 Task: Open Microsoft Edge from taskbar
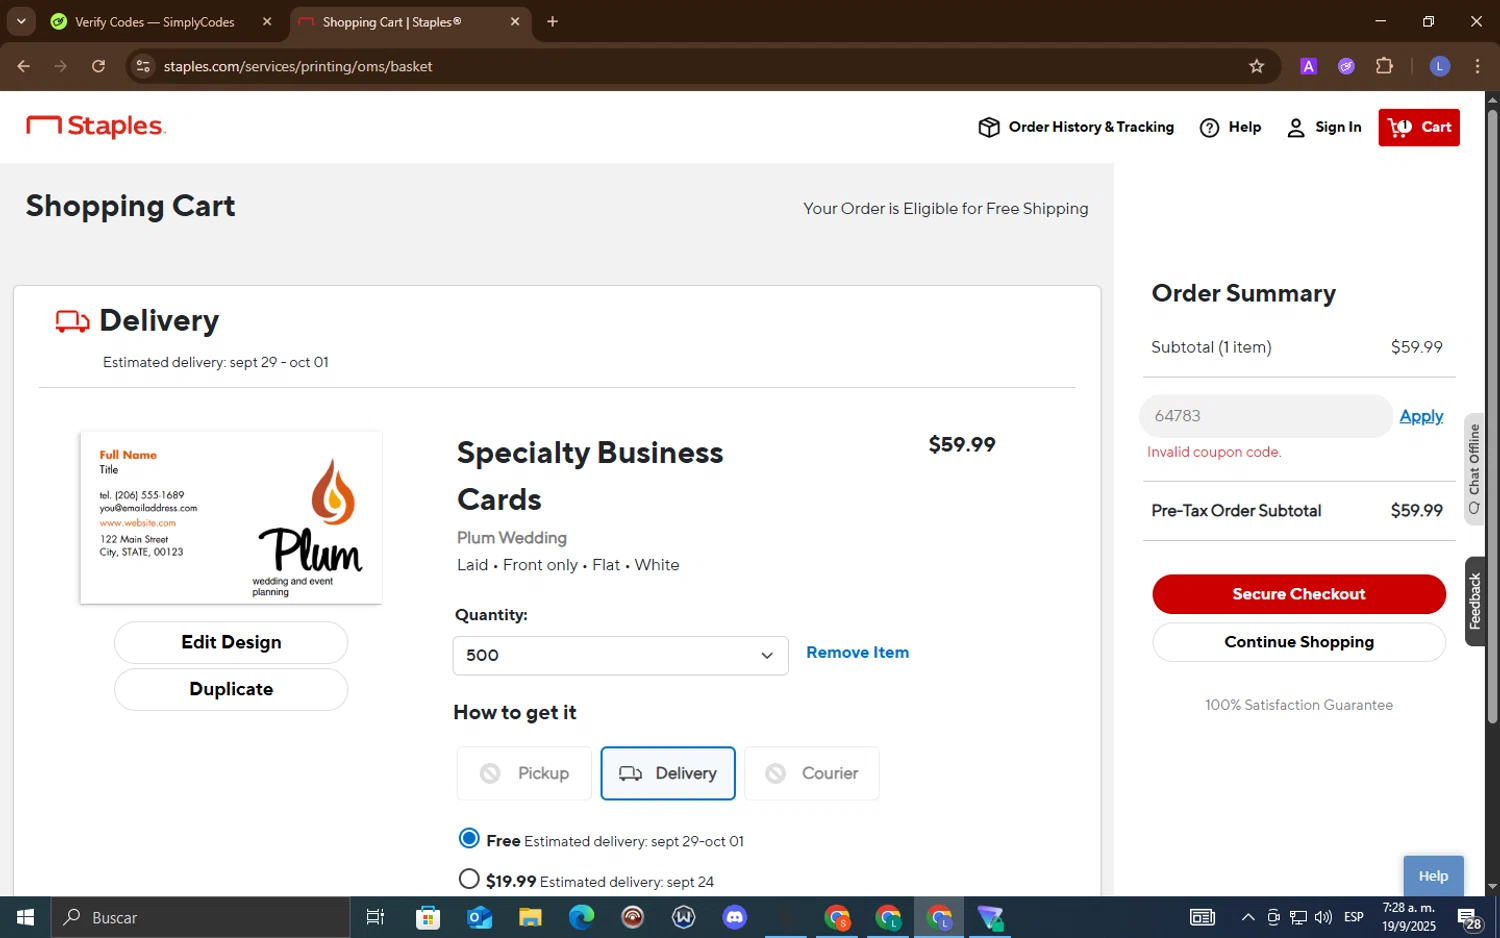pos(581,917)
